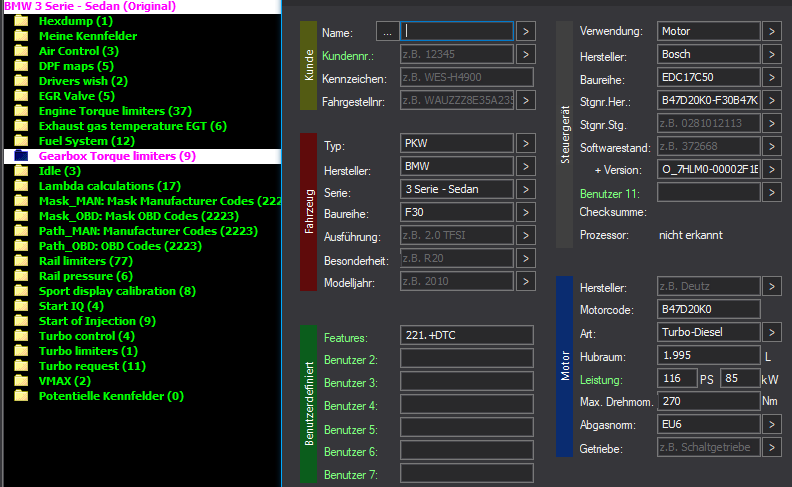792x487 pixels.
Task: Select Path_OBD: OBD Codes (2223) entry
Action: pyautogui.click(x=120, y=246)
